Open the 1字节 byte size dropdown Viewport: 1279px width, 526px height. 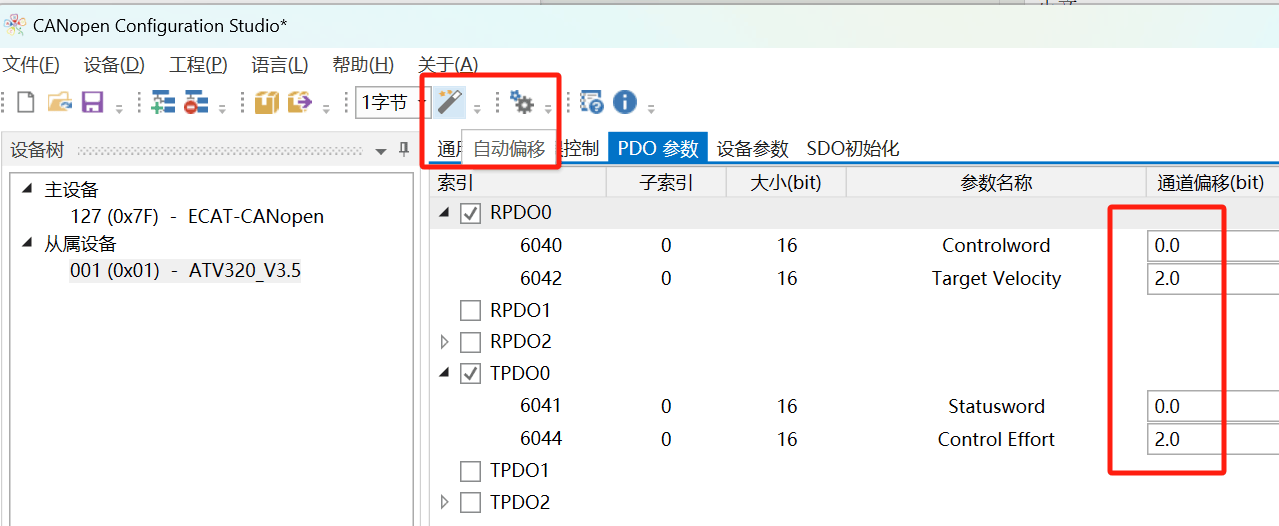(392, 102)
